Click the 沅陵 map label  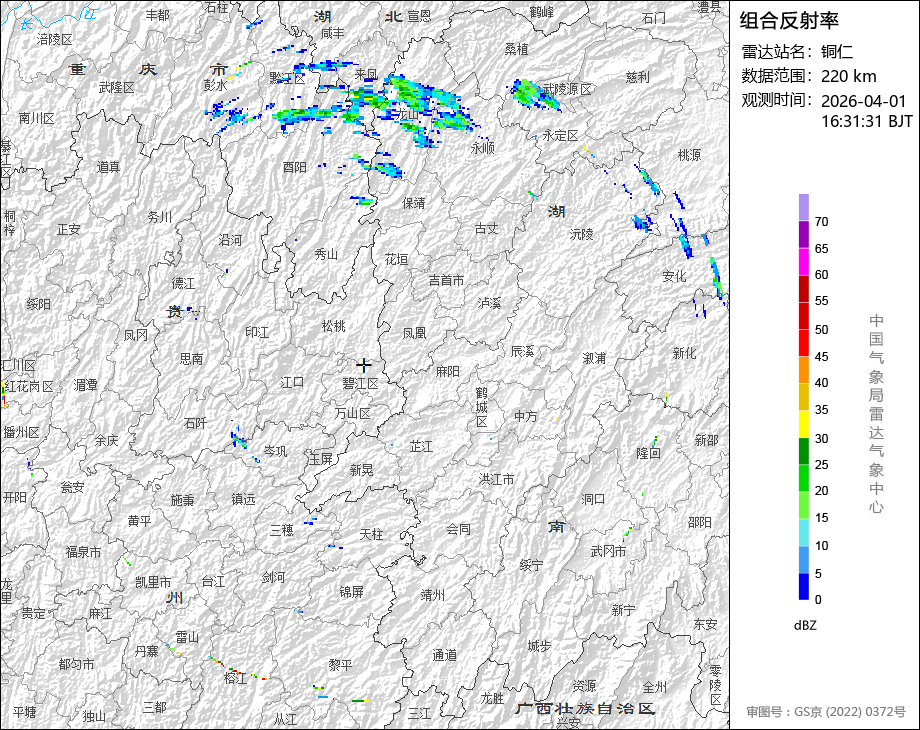[581, 234]
